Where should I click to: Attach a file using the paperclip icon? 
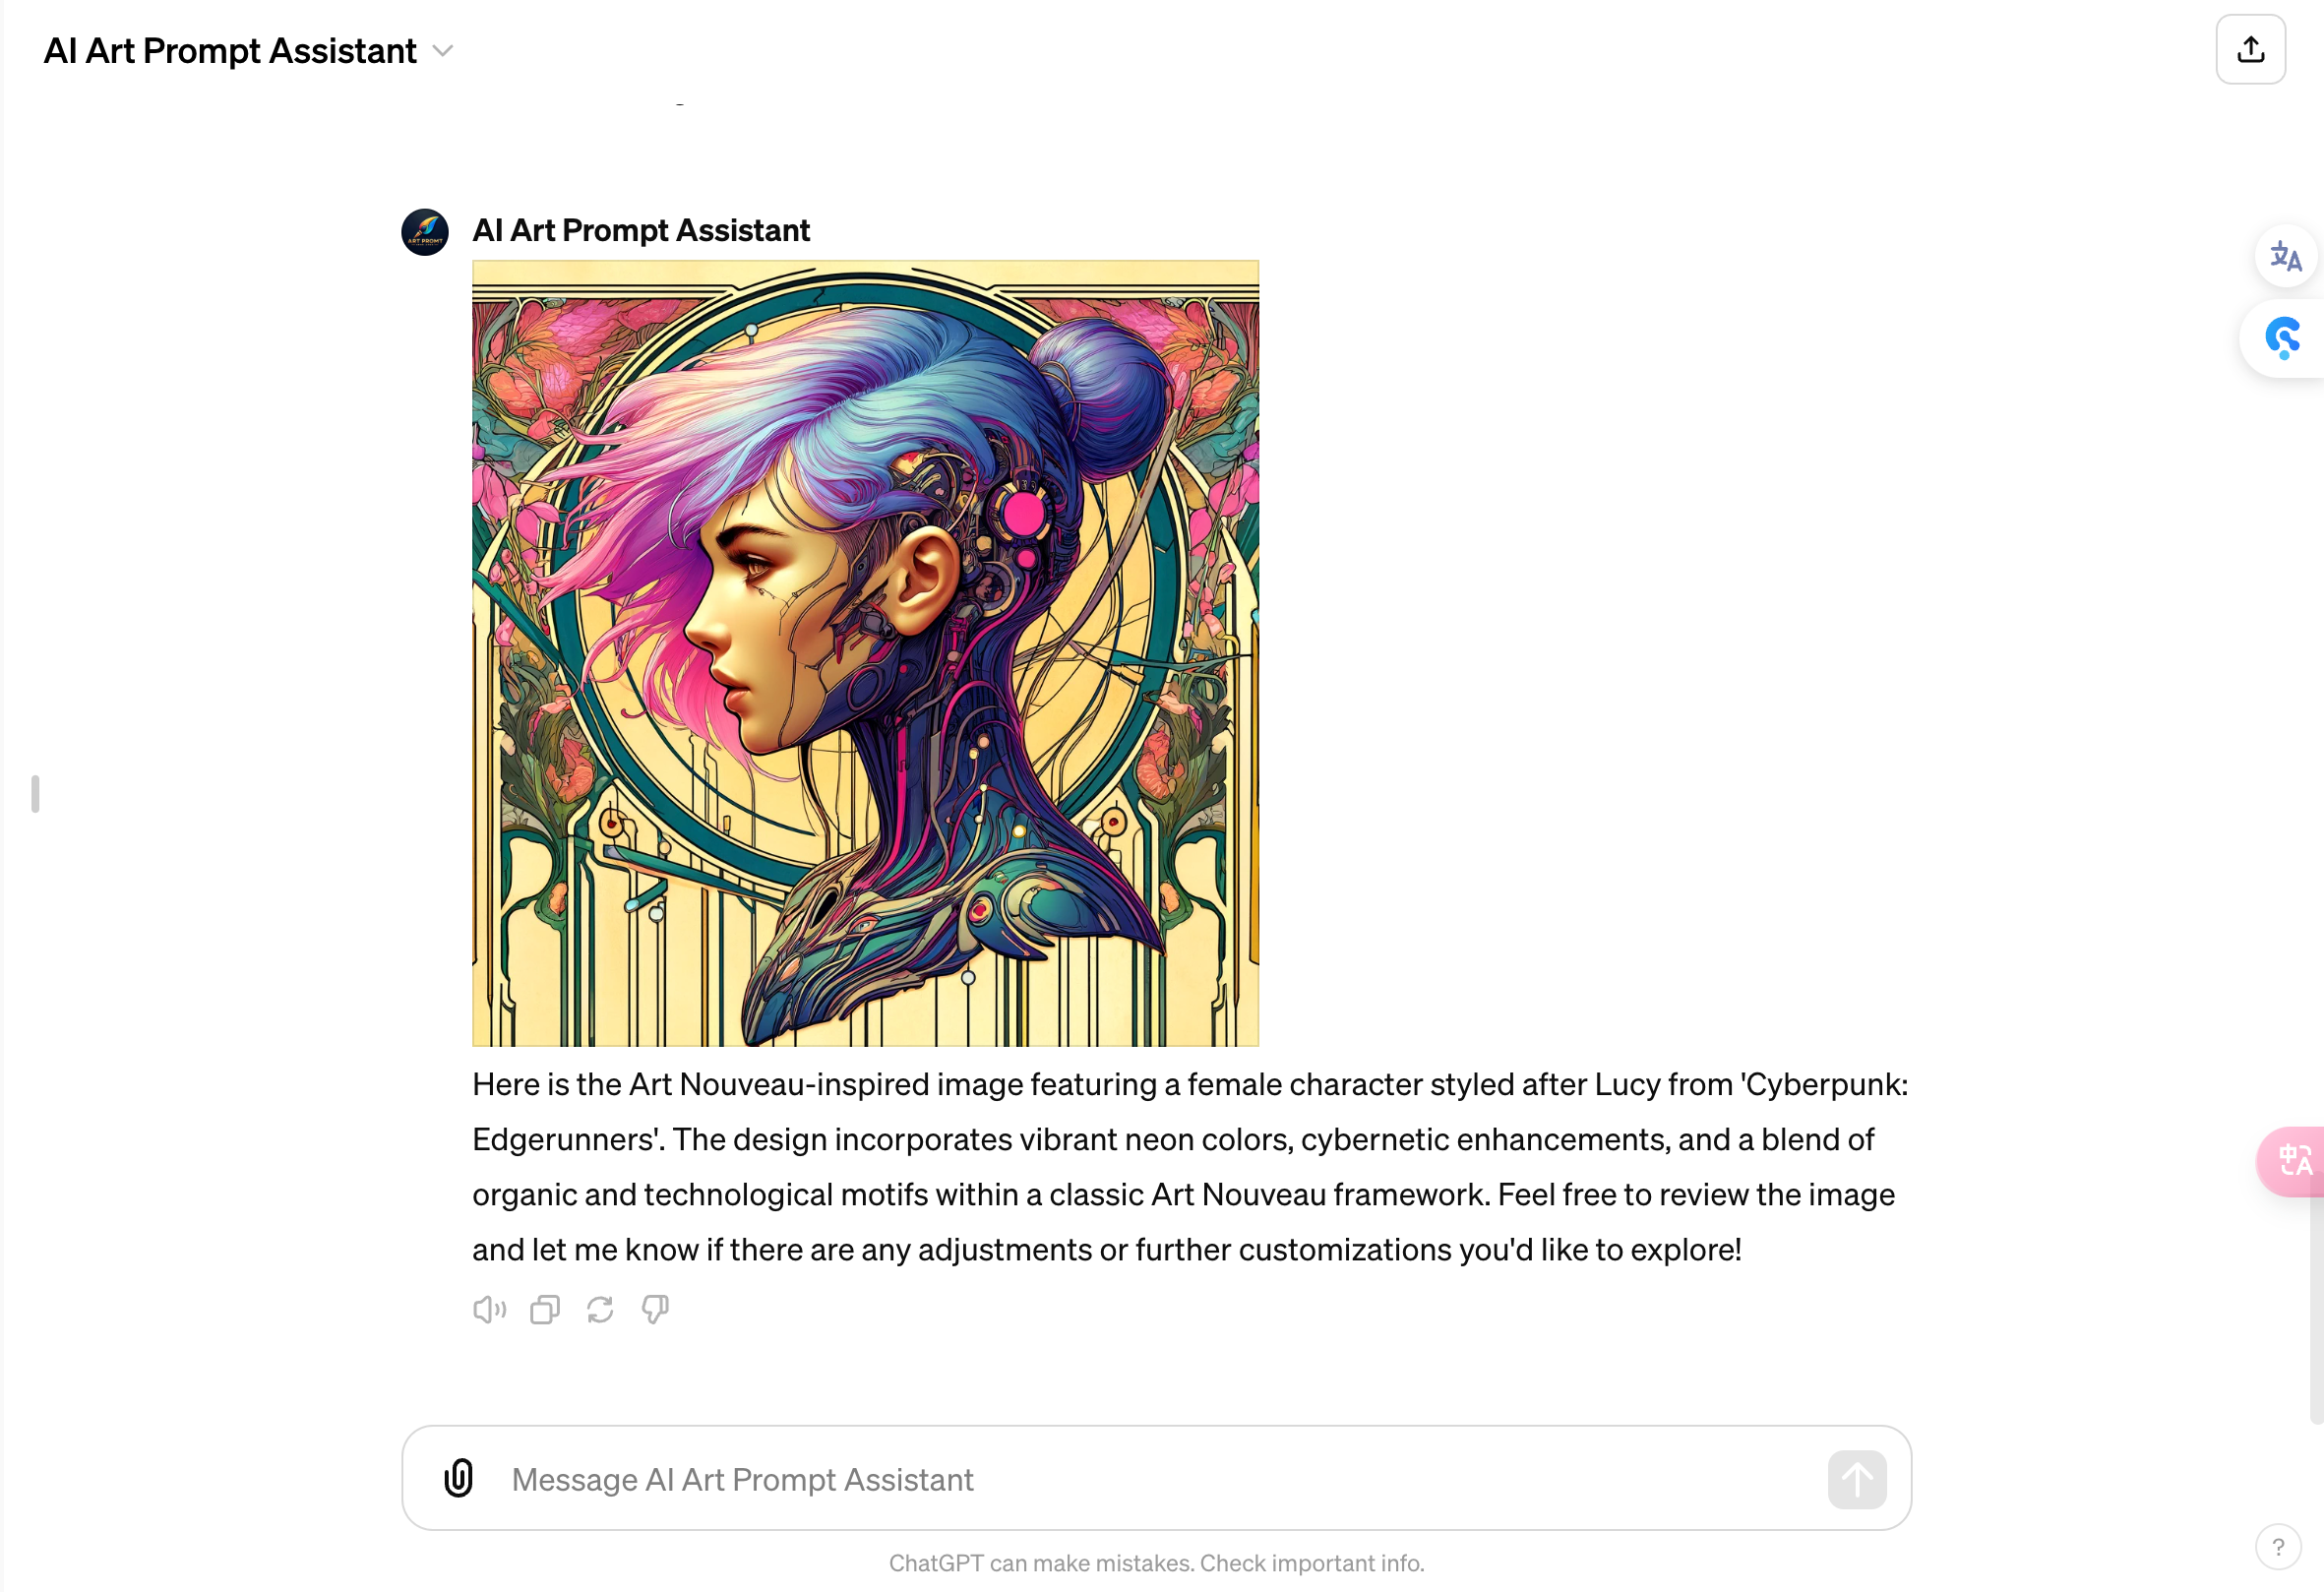click(458, 1478)
